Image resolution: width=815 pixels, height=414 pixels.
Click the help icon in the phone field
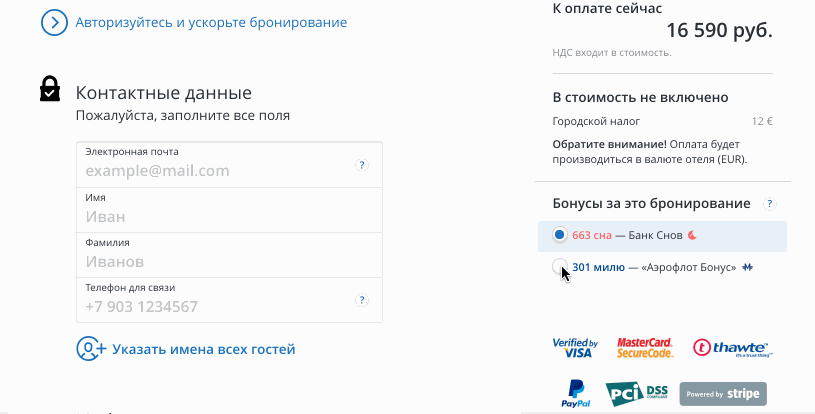[x=363, y=300]
